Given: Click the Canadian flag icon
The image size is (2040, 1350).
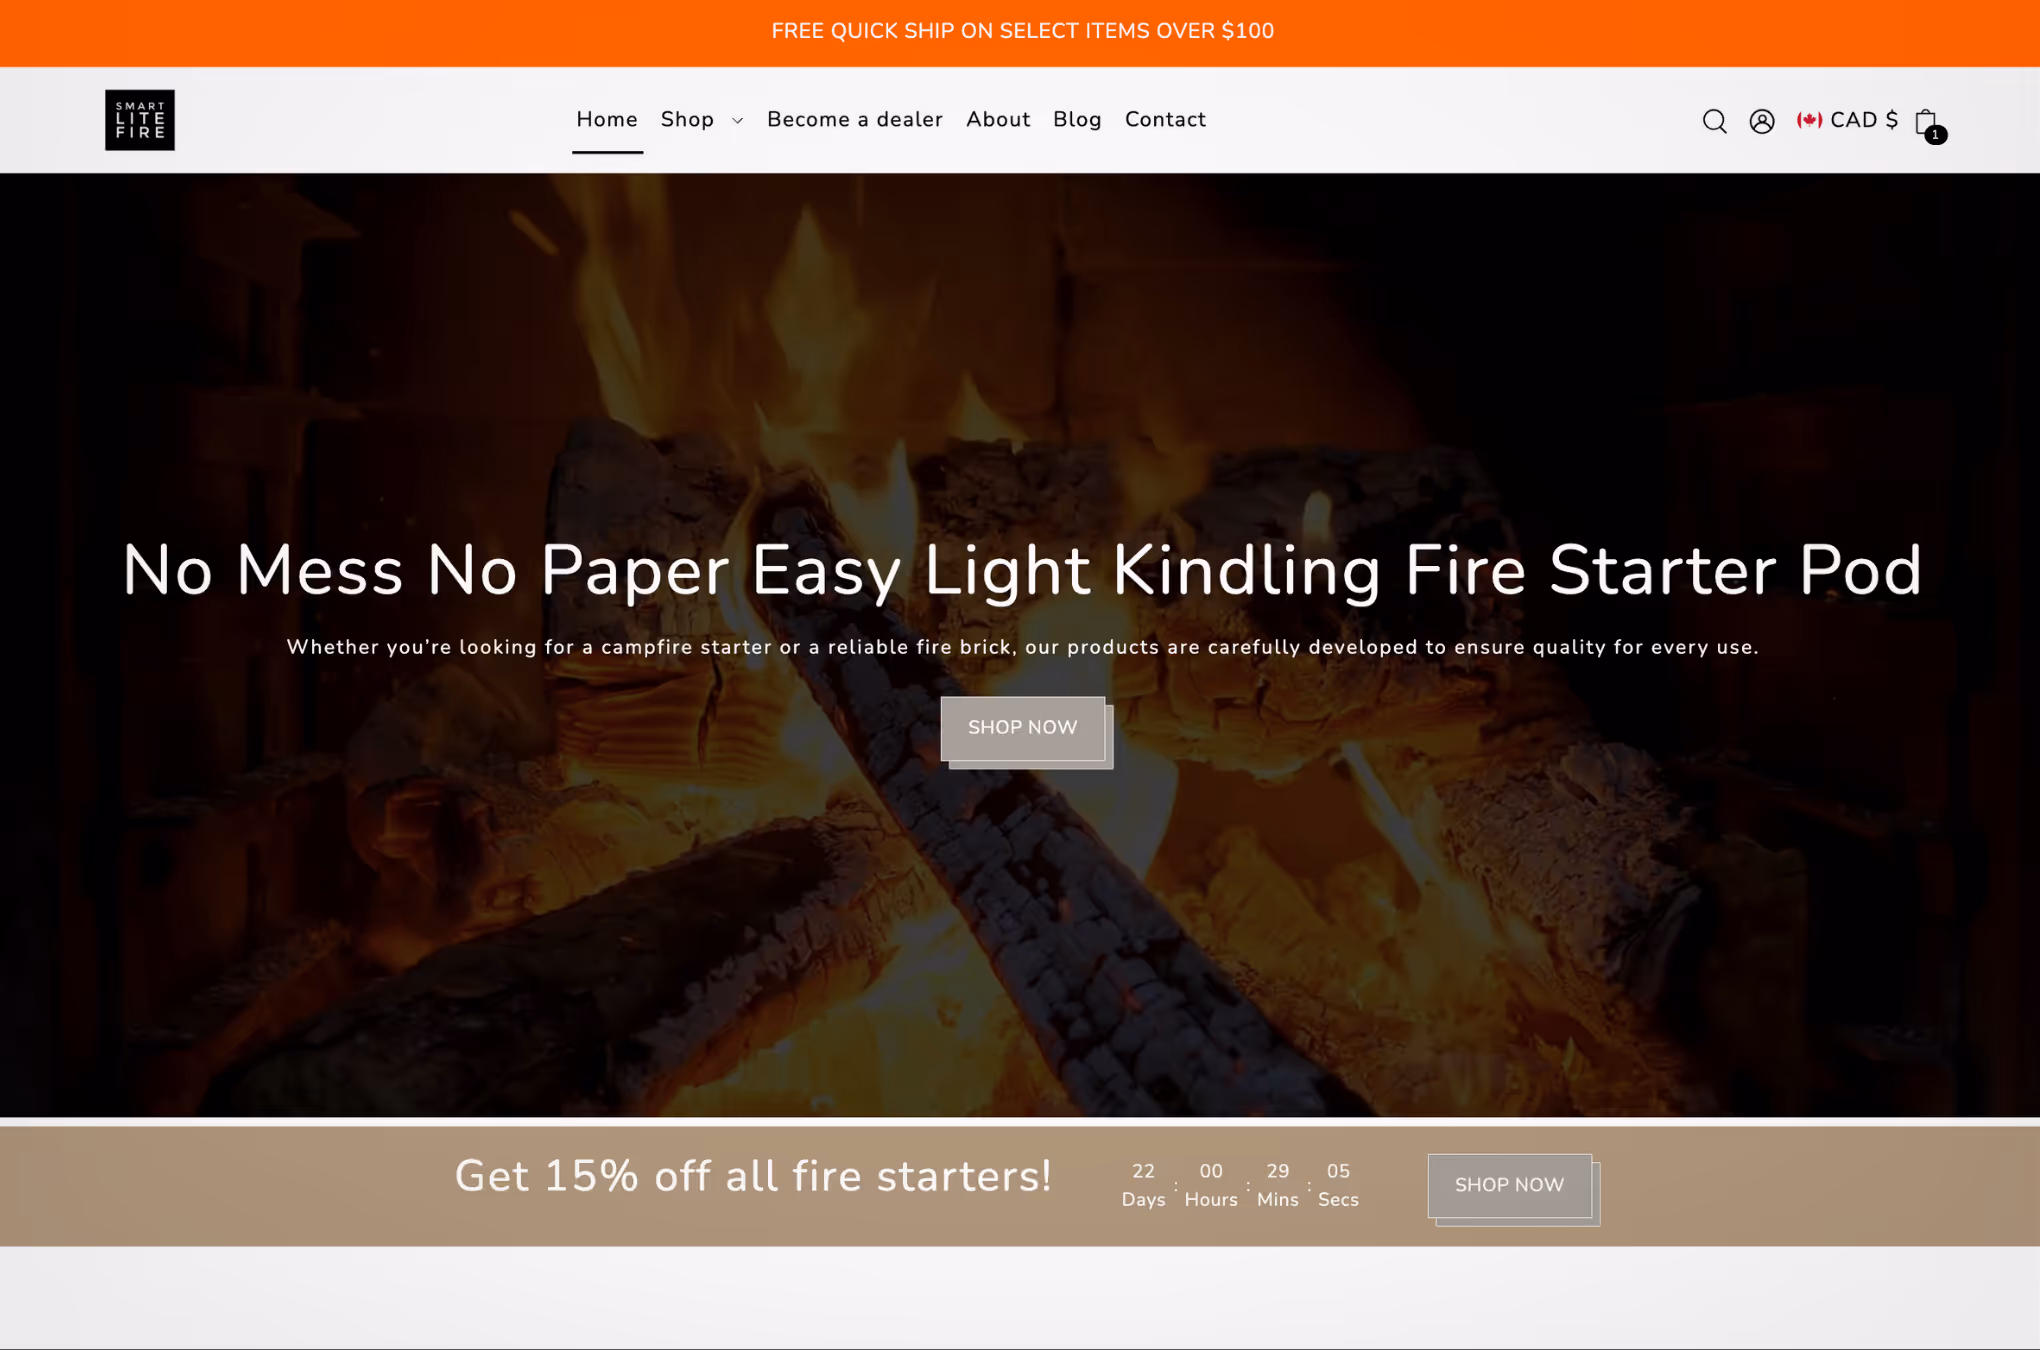Looking at the screenshot, I should (x=1808, y=120).
